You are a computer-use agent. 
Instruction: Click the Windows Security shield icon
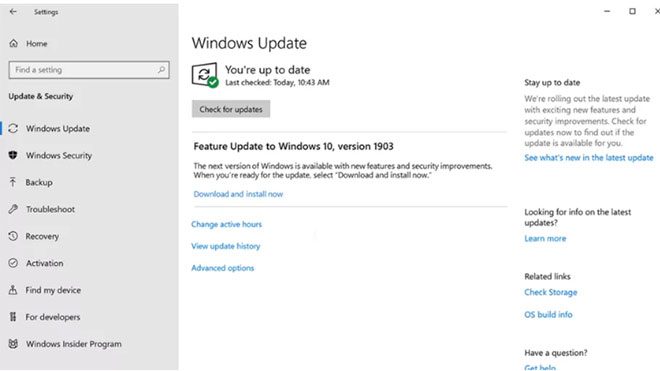click(x=13, y=155)
